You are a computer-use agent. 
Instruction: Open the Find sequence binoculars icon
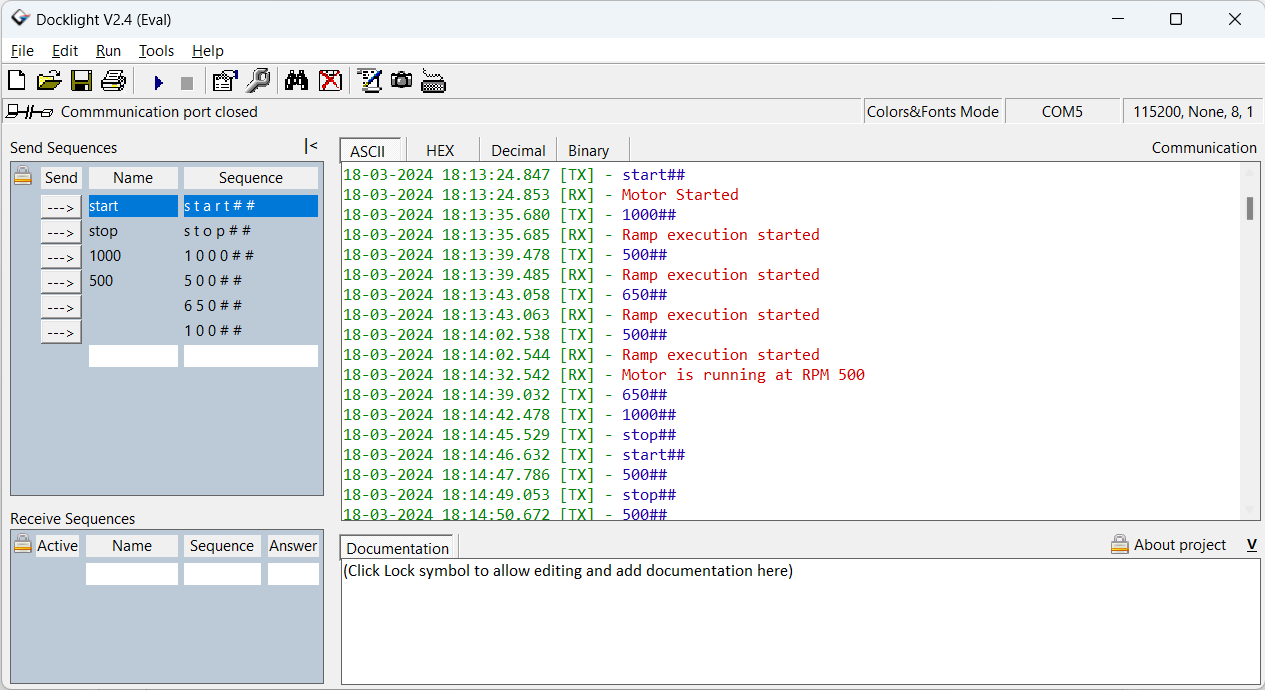[x=296, y=80]
